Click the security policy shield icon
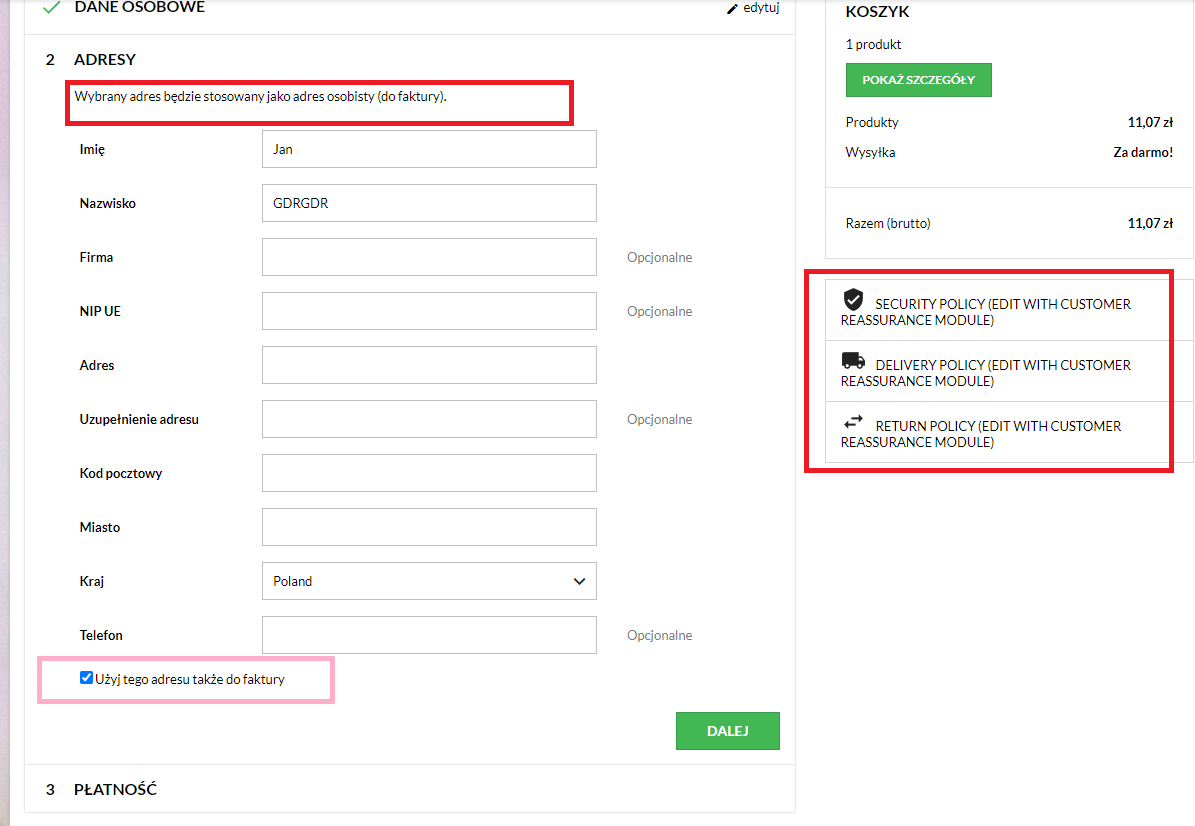1195x826 pixels. (853, 299)
